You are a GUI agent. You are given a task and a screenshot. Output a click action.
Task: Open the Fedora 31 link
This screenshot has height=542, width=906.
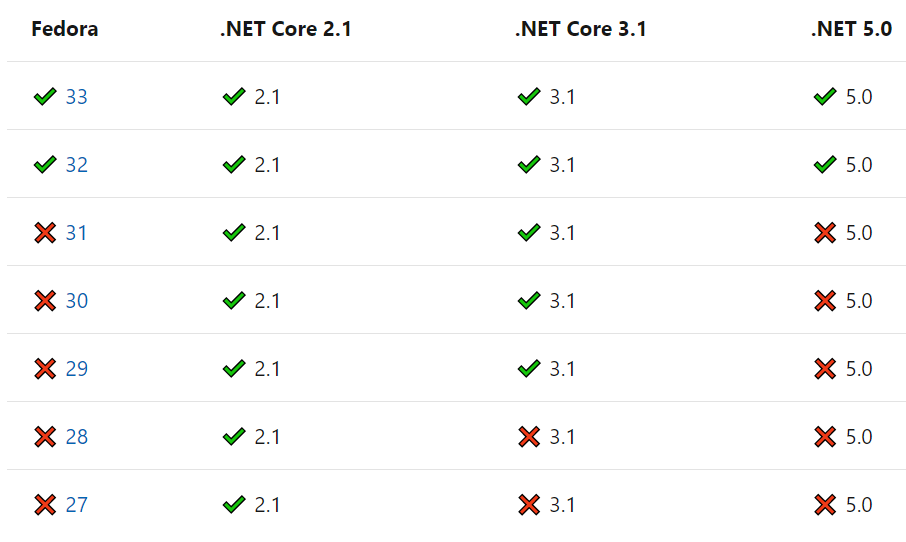click(76, 233)
